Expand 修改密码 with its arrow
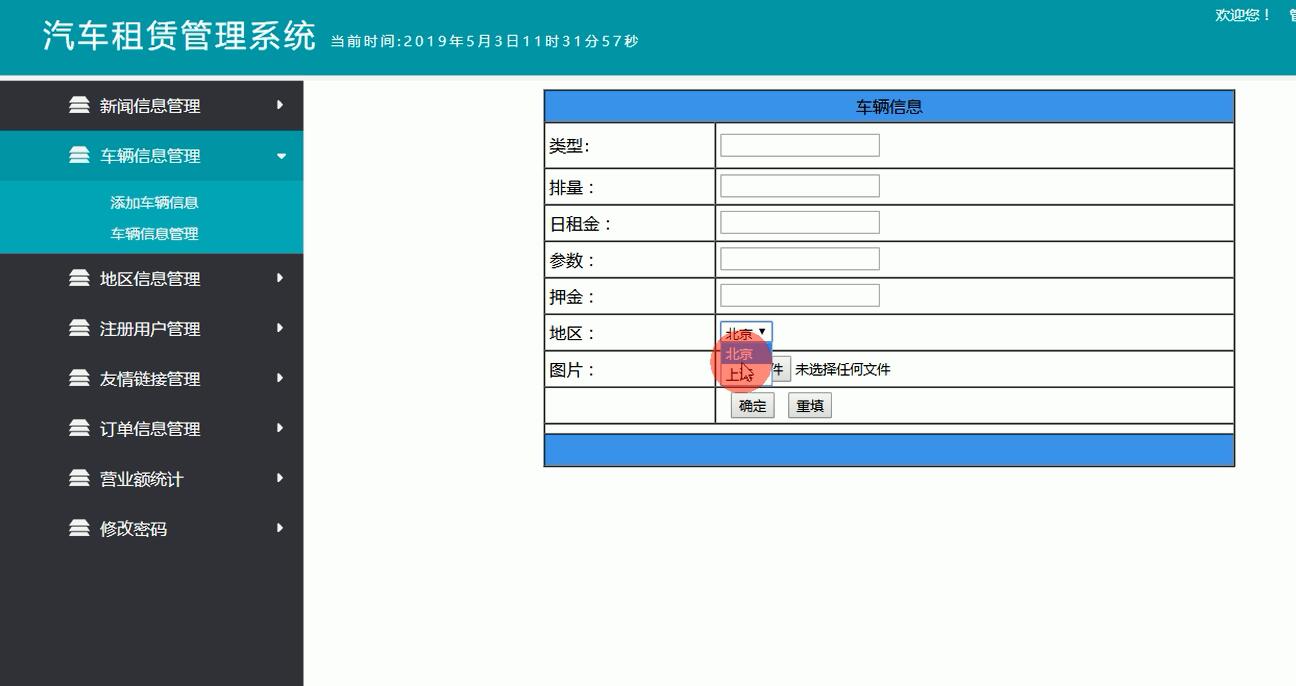This screenshot has height=686, width=1296. tap(280, 527)
